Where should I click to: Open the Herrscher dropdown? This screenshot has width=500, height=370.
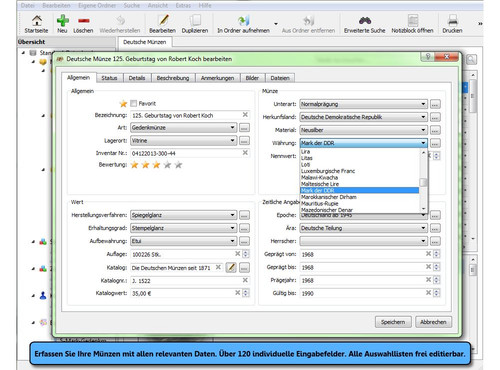pos(363,241)
